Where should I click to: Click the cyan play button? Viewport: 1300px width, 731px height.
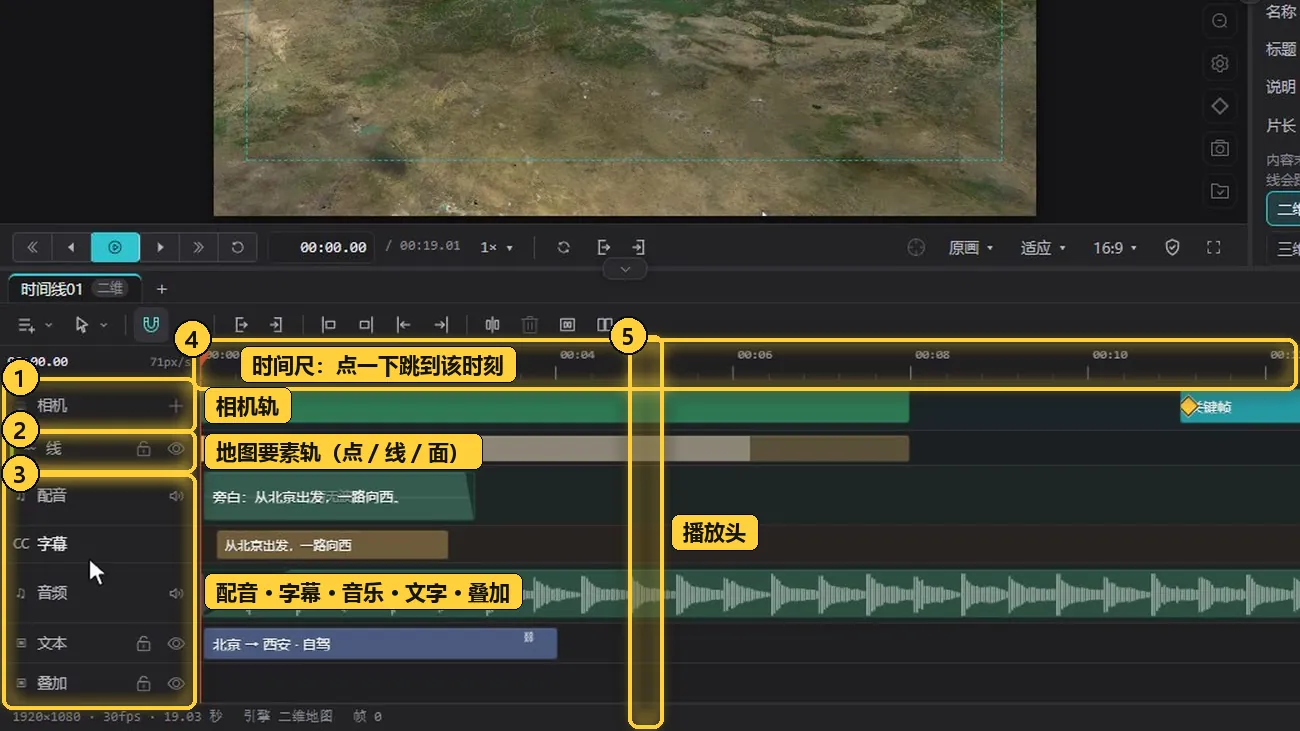115,247
